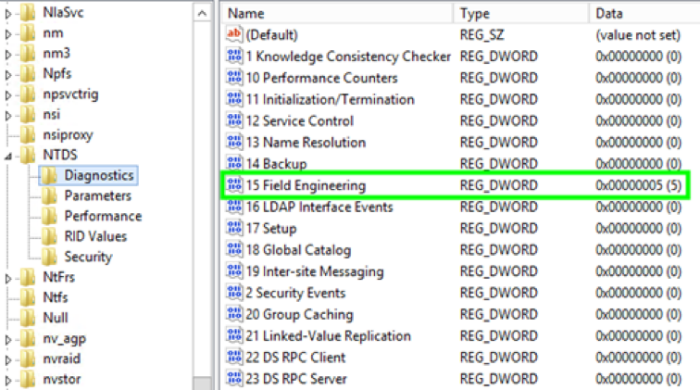700x390 pixels.
Task: Select '2 Security Events' value name
Action: [x=295, y=293]
